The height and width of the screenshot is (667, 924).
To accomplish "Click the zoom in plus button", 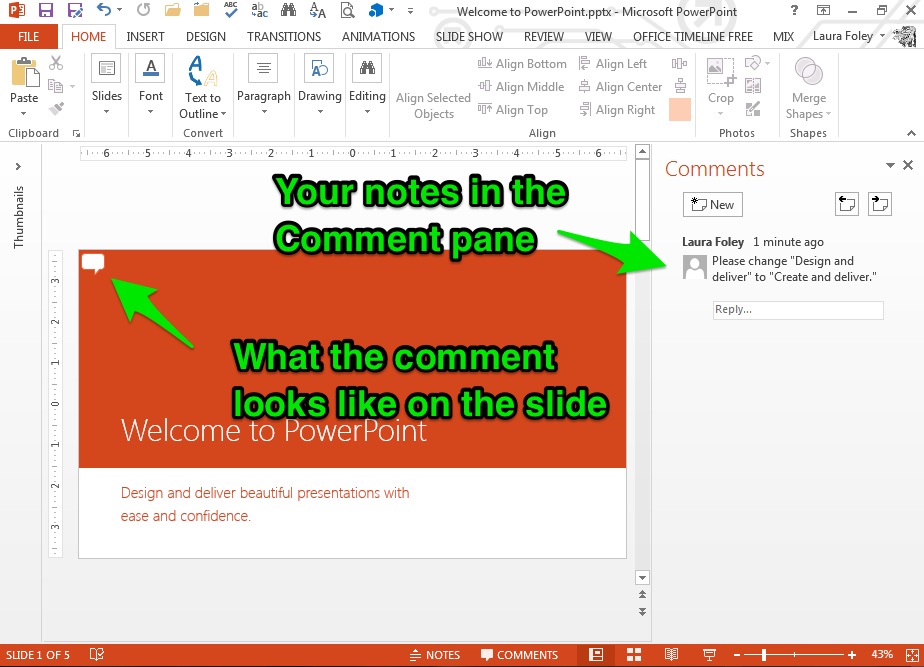I will tap(852, 655).
